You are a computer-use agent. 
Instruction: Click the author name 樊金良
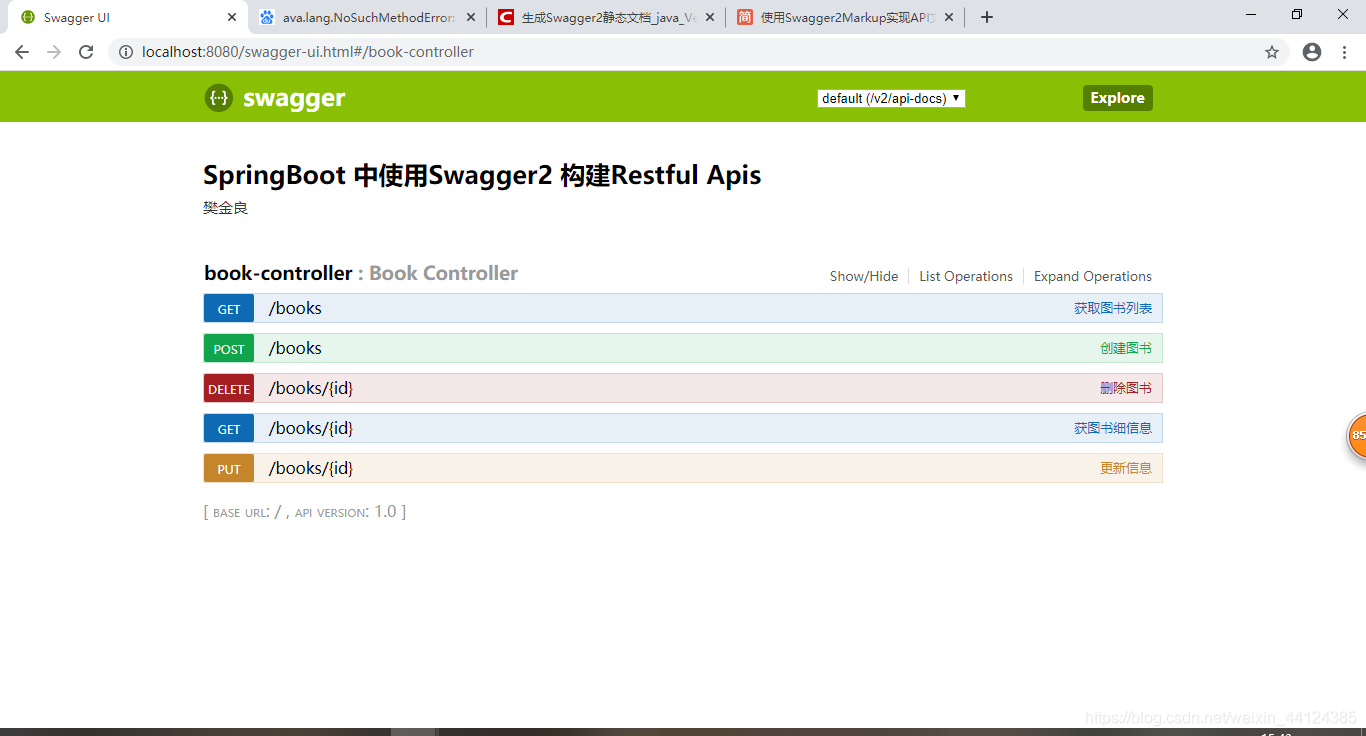[225, 208]
